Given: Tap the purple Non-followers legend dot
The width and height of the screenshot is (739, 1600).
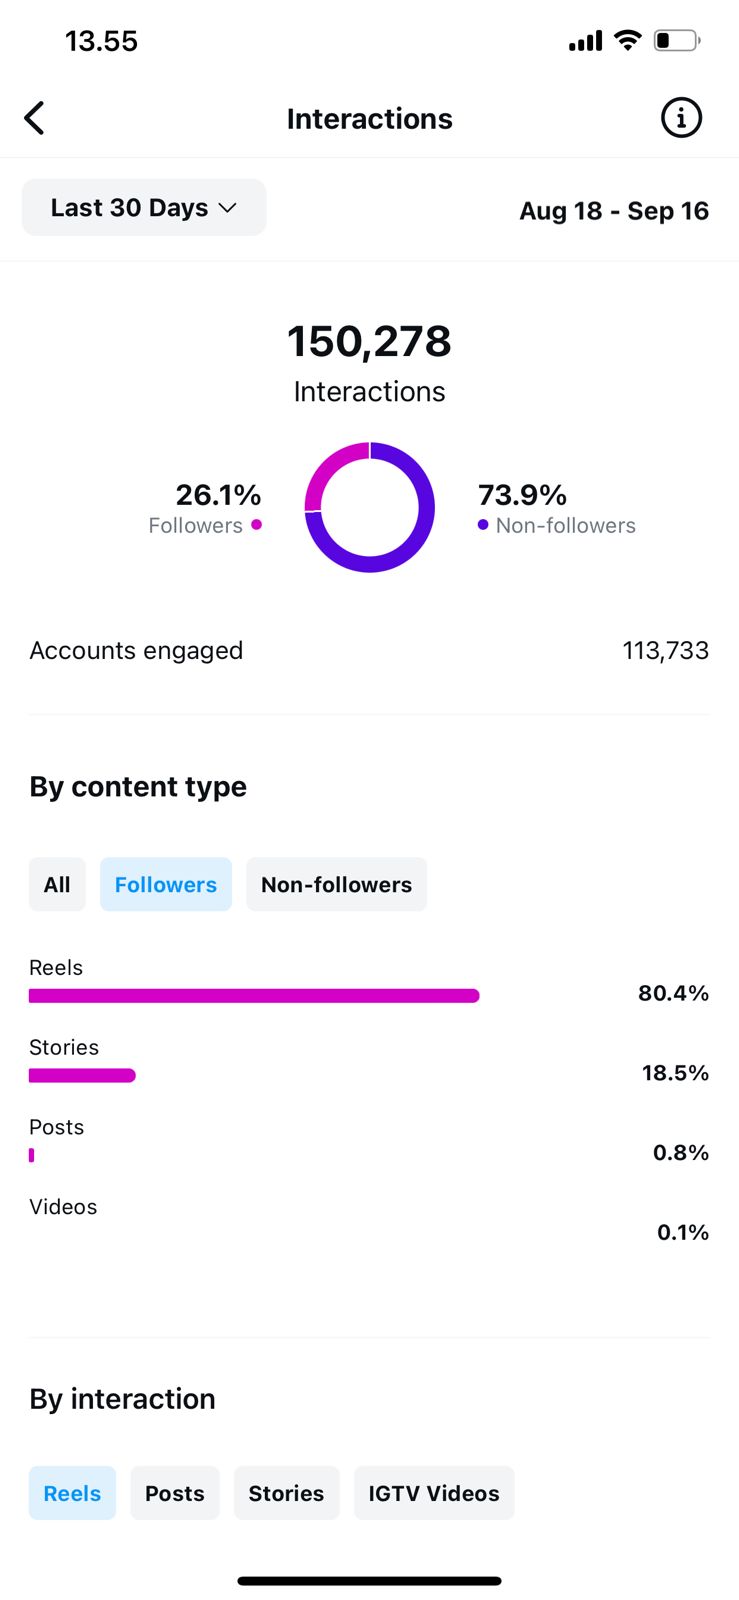Looking at the screenshot, I should (x=483, y=524).
